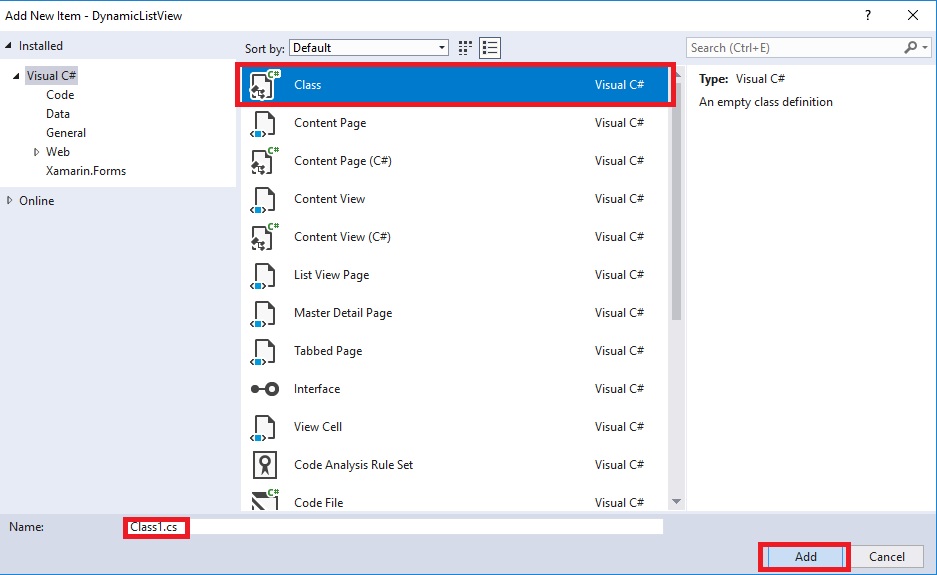Select the General category
This screenshot has height=575, width=937.
[66, 133]
